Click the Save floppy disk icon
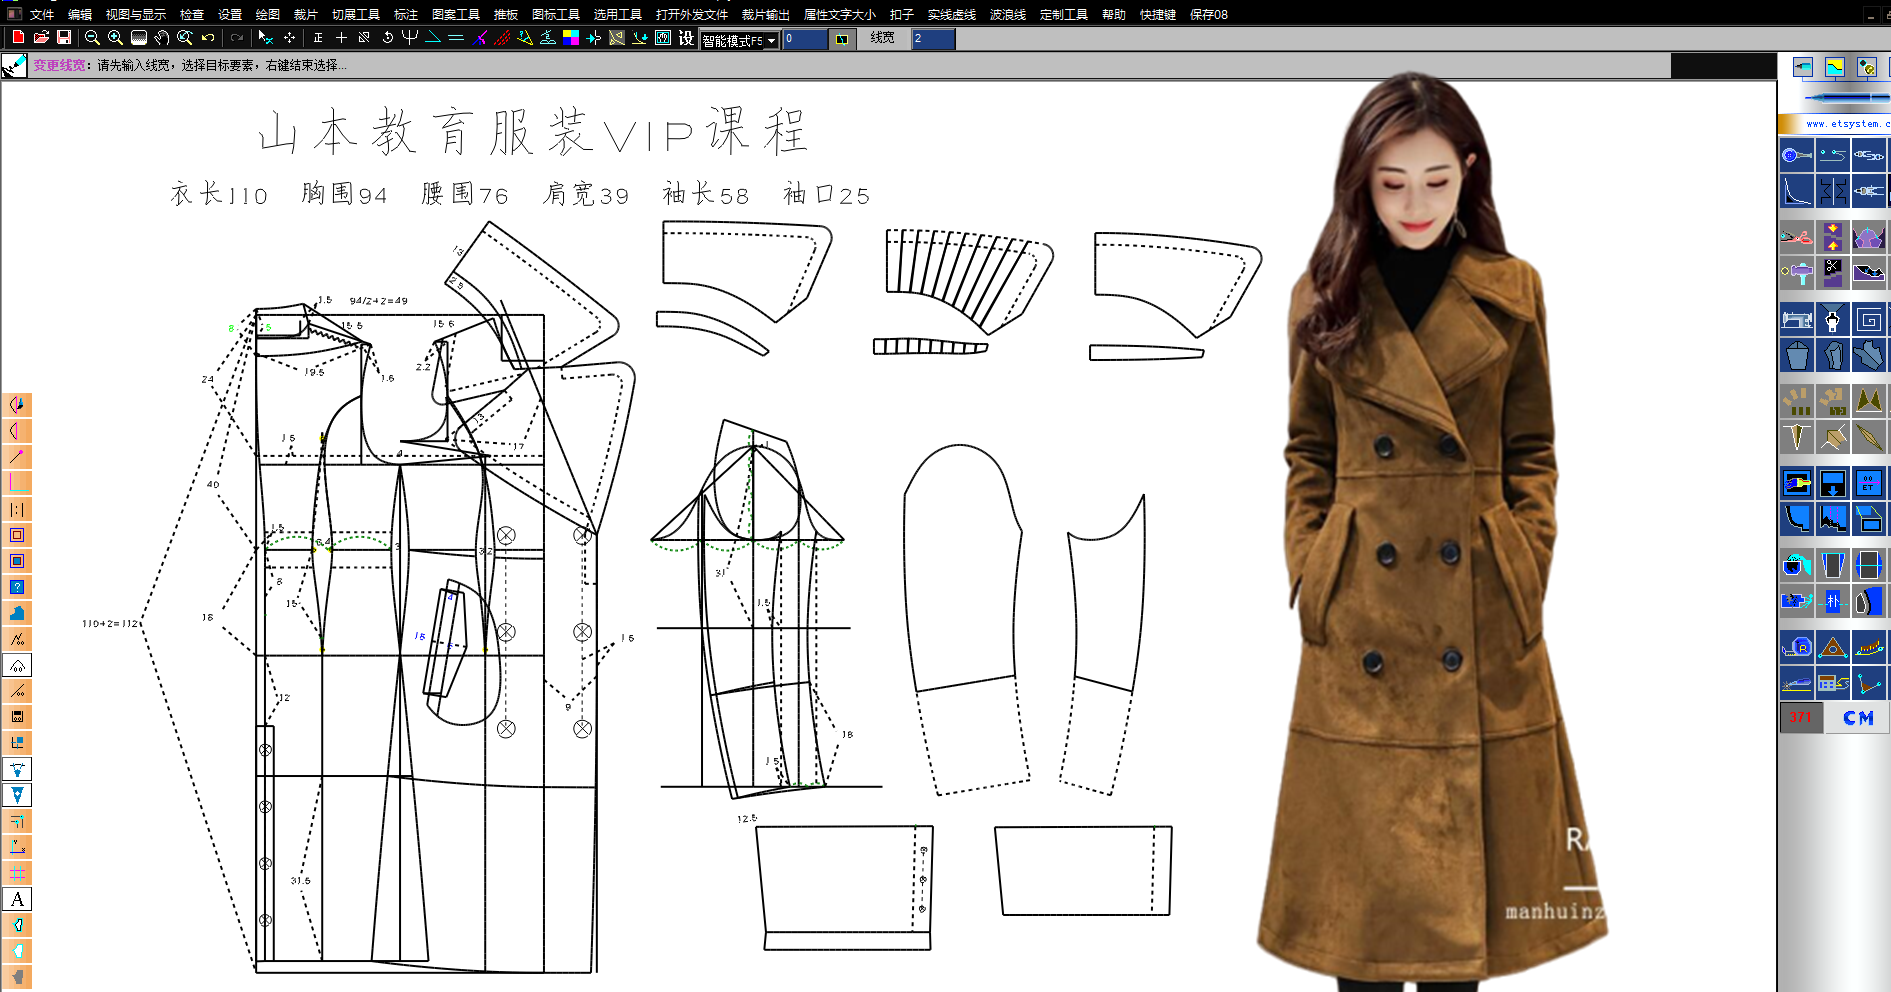Image resolution: width=1891 pixels, height=992 pixels. pyautogui.click(x=64, y=38)
